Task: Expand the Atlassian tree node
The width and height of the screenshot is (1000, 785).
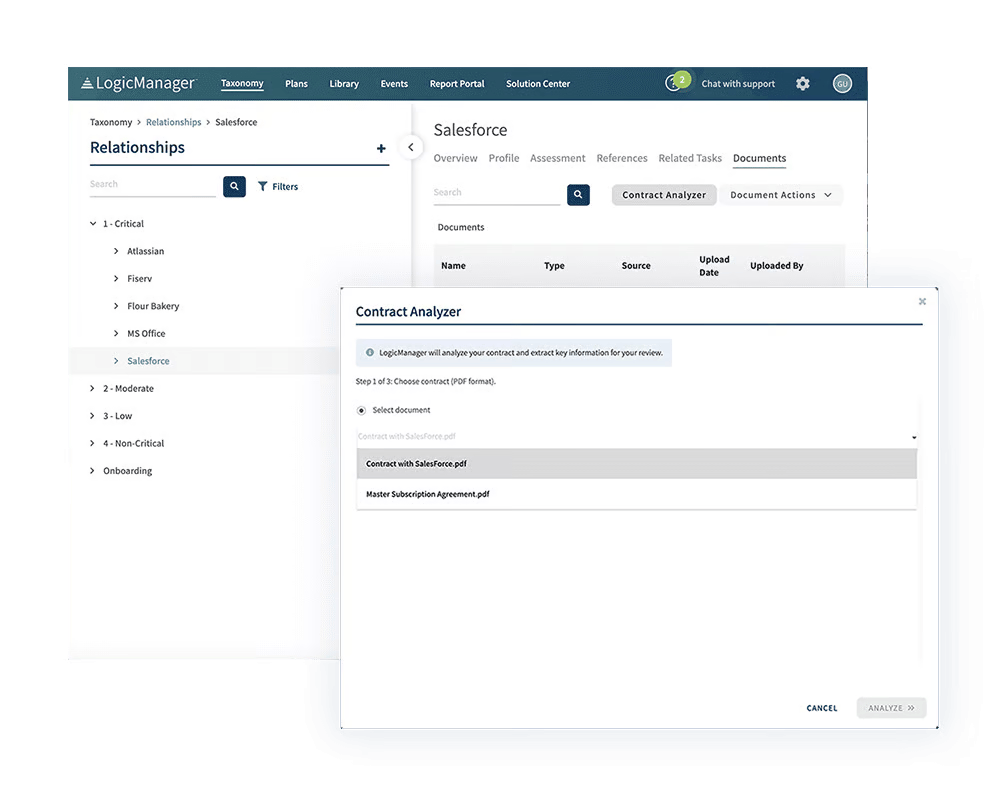Action: coord(116,251)
